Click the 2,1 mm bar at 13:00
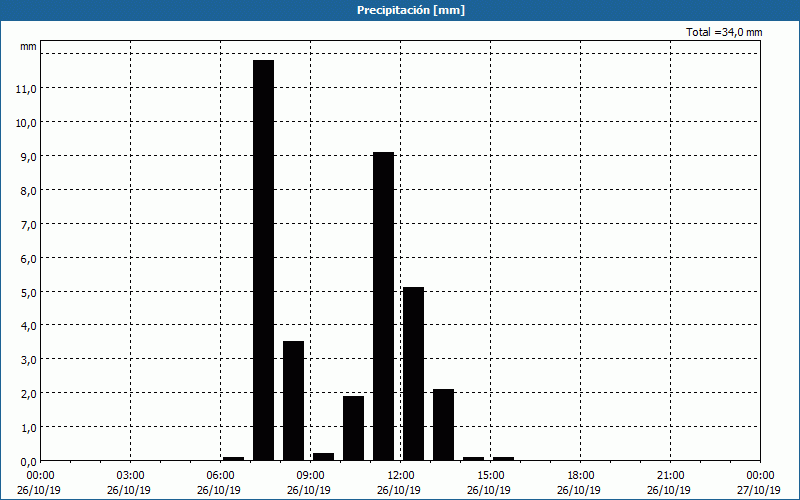 click(x=443, y=424)
